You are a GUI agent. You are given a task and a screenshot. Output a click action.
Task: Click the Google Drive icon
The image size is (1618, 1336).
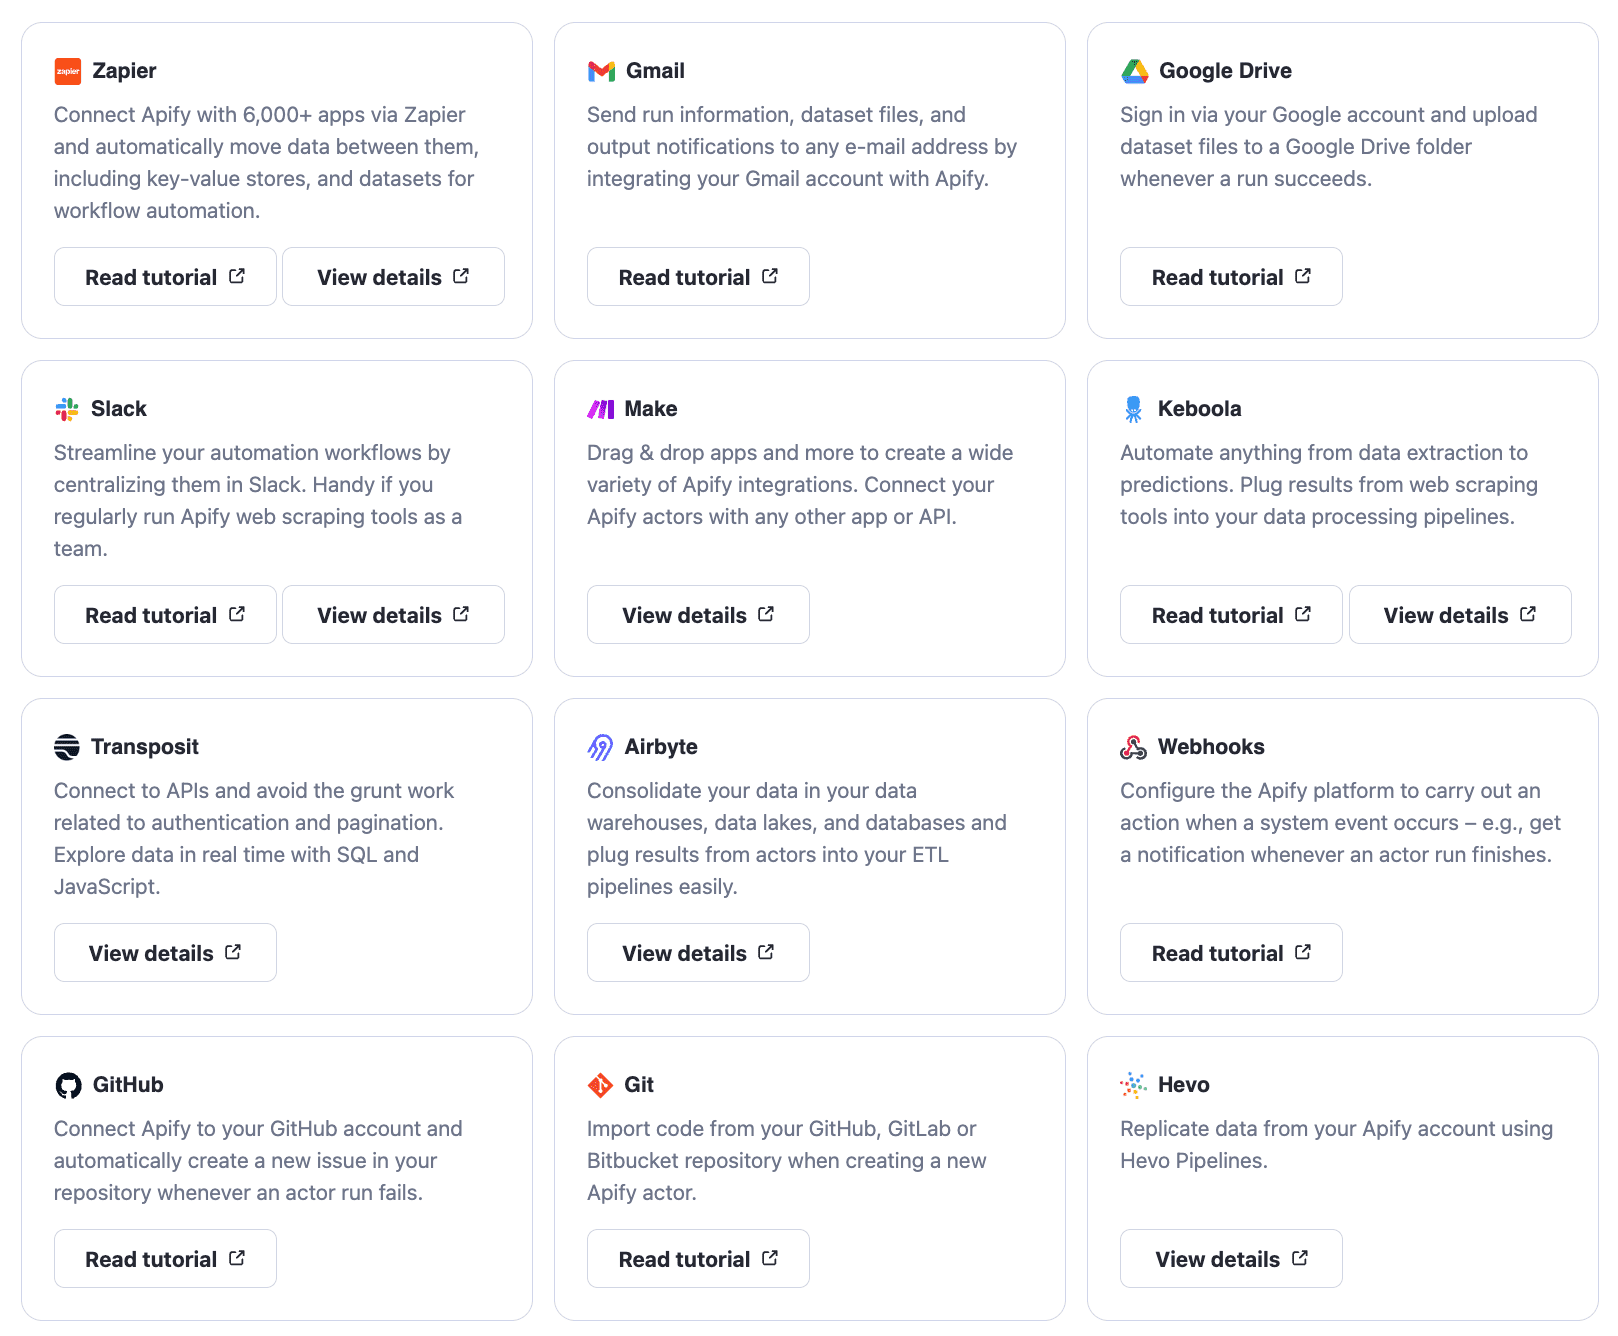click(1134, 70)
